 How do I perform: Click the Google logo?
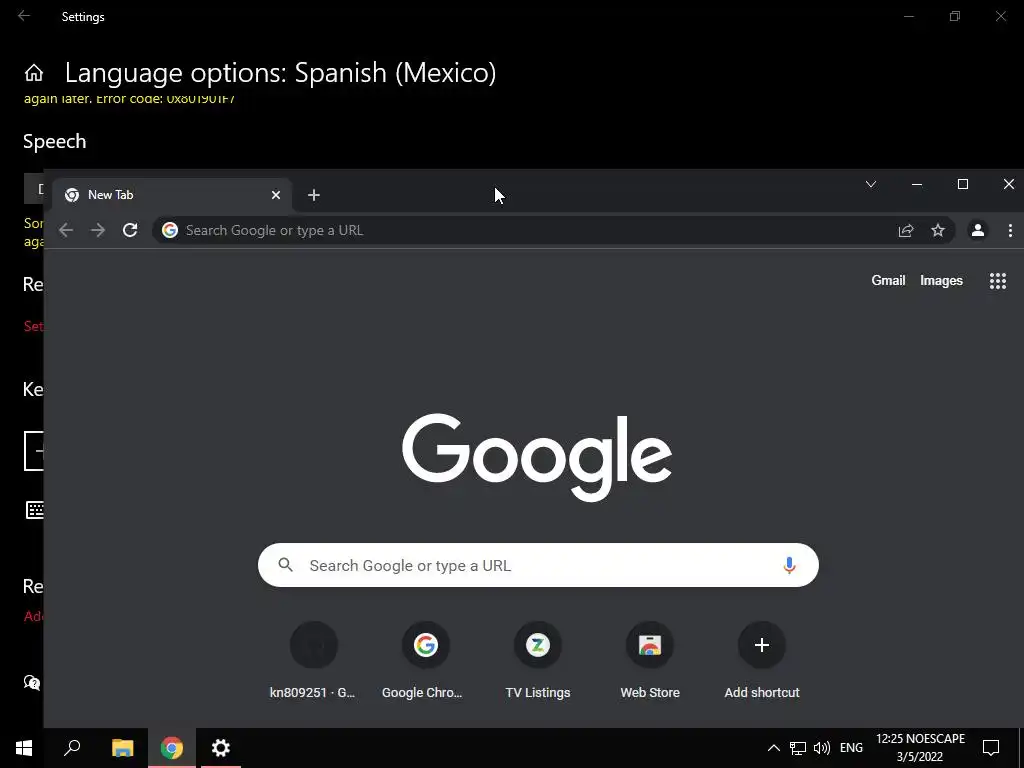coord(537,457)
